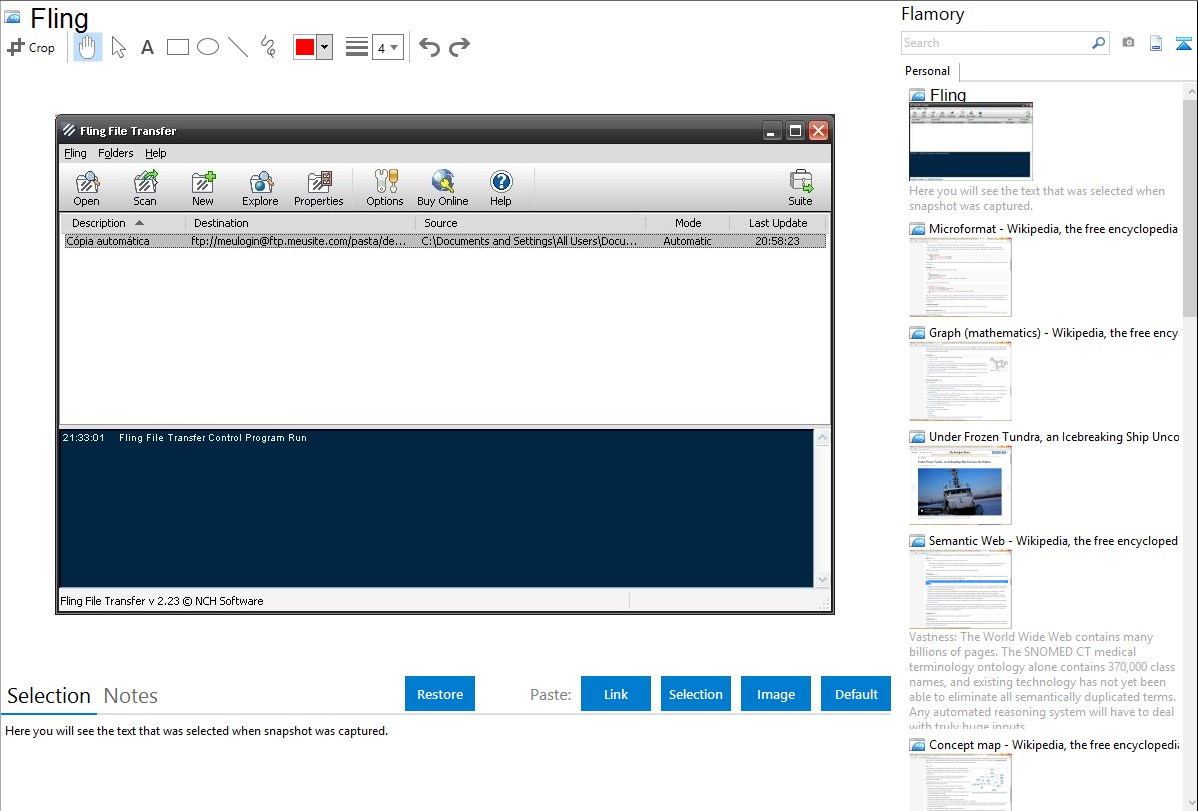Select the rectangle drawing tool
This screenshot has width=1198, height=811.
coord(177,47)
